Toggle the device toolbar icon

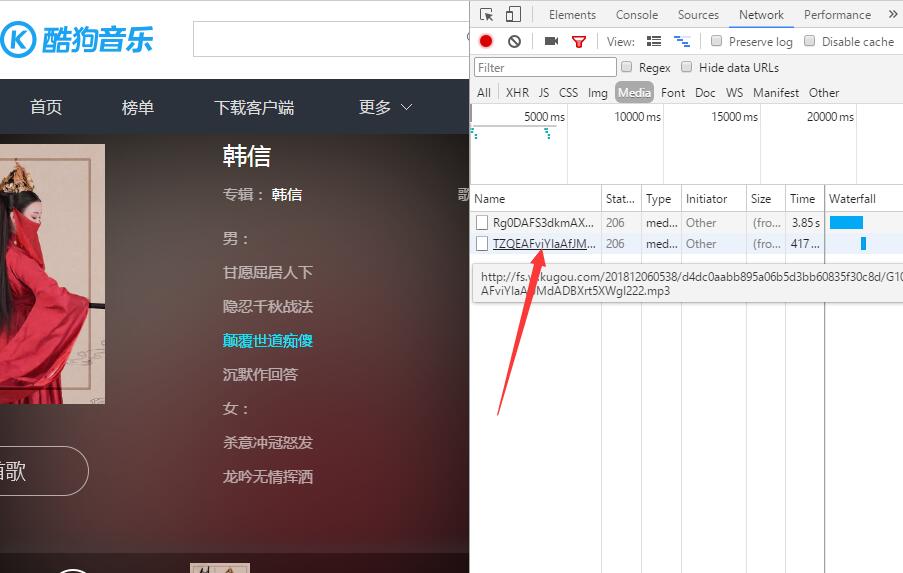tap(513, 14)
